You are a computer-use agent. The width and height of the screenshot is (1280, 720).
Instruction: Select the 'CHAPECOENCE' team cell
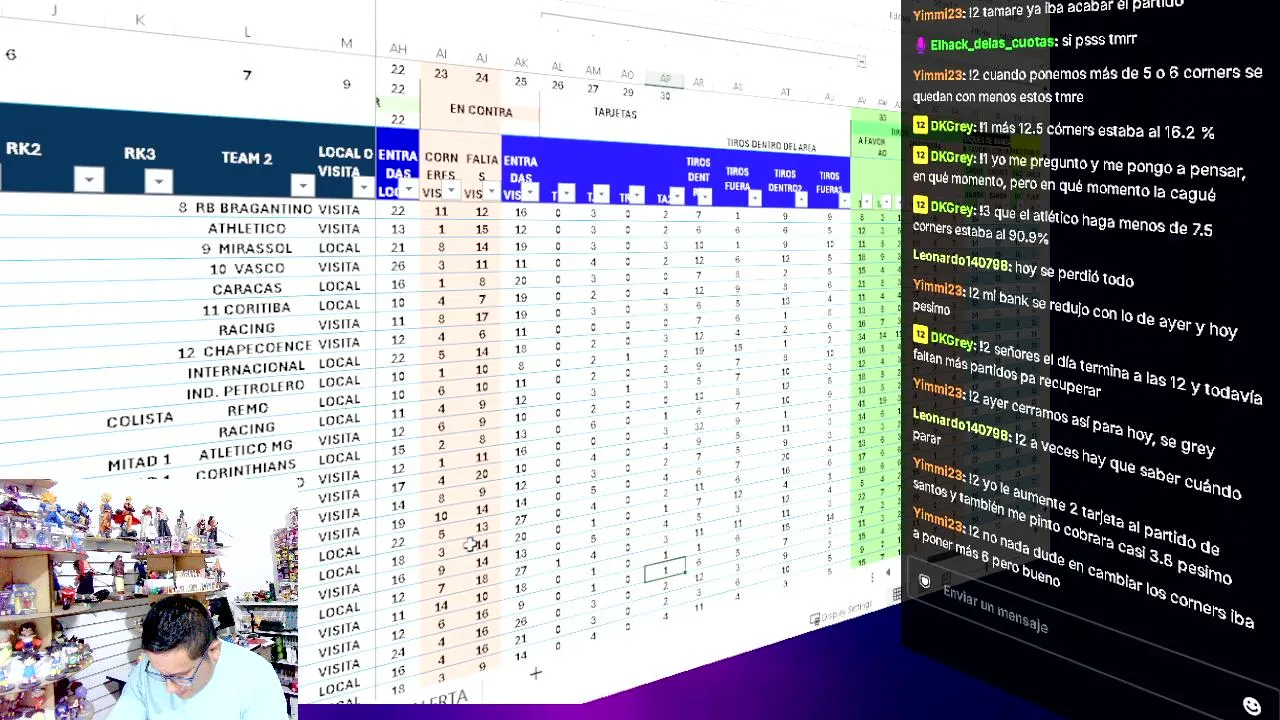(x=259, y=350)
